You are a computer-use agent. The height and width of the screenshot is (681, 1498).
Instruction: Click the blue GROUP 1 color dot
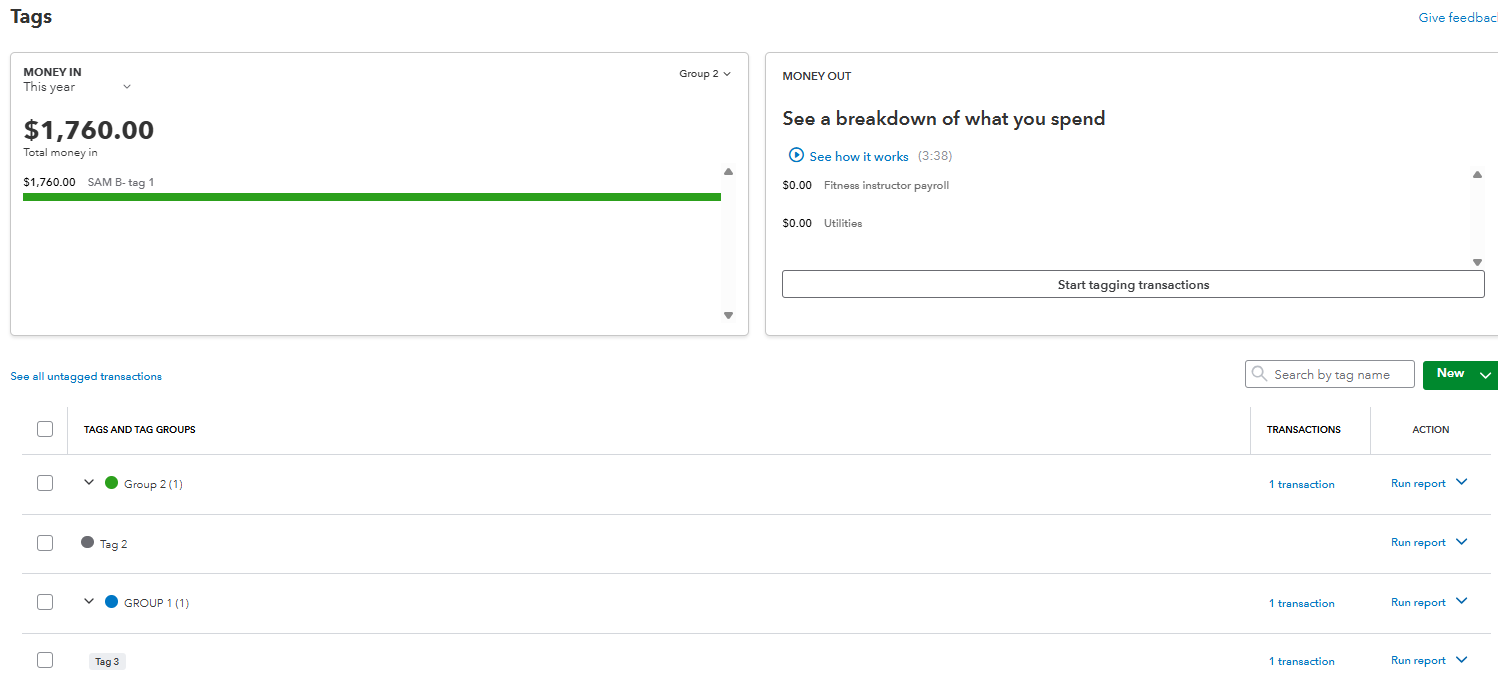coord(111,602)
